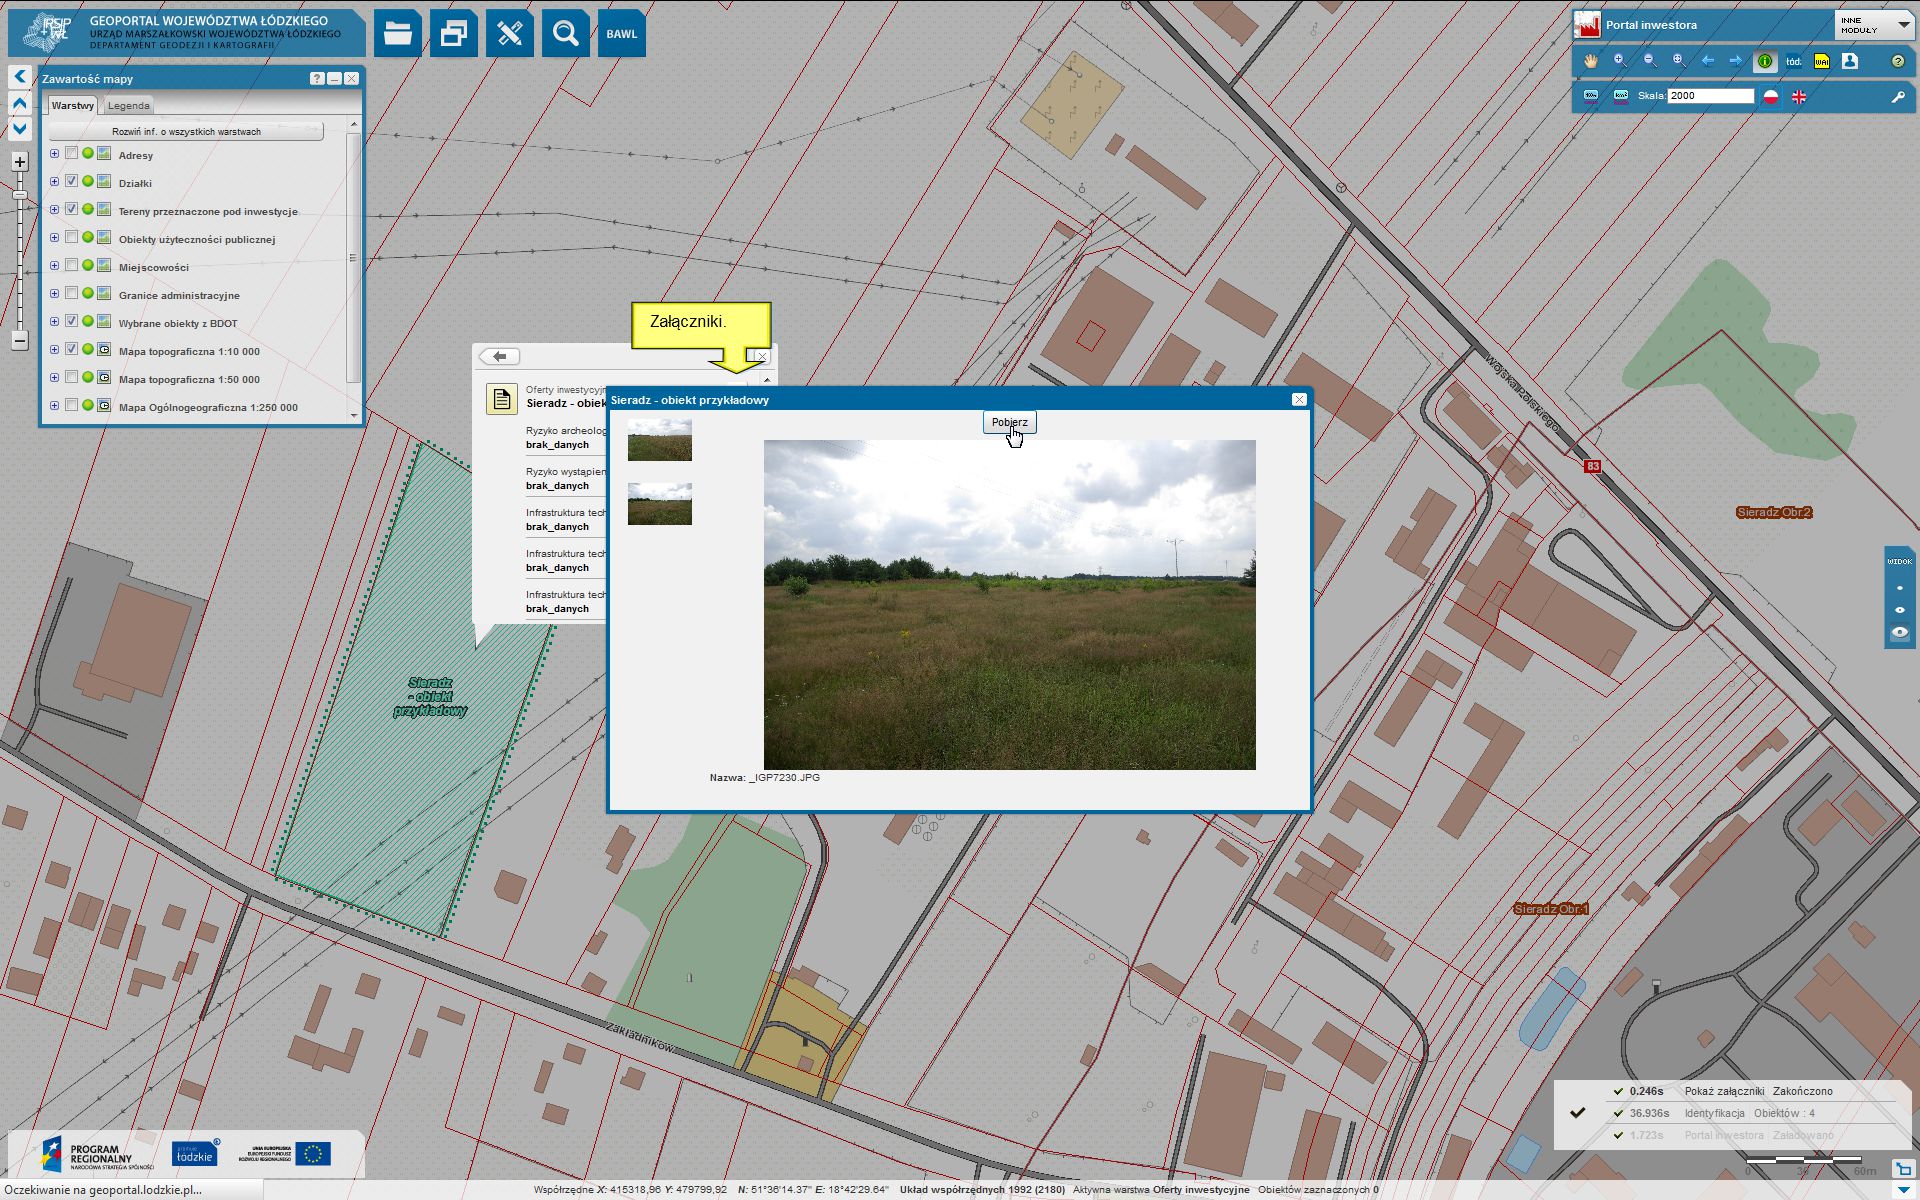Click the expand arrow at bottom-right corner
This screenshot has width=1920, height=1200.
(x=1903, y=1168)
